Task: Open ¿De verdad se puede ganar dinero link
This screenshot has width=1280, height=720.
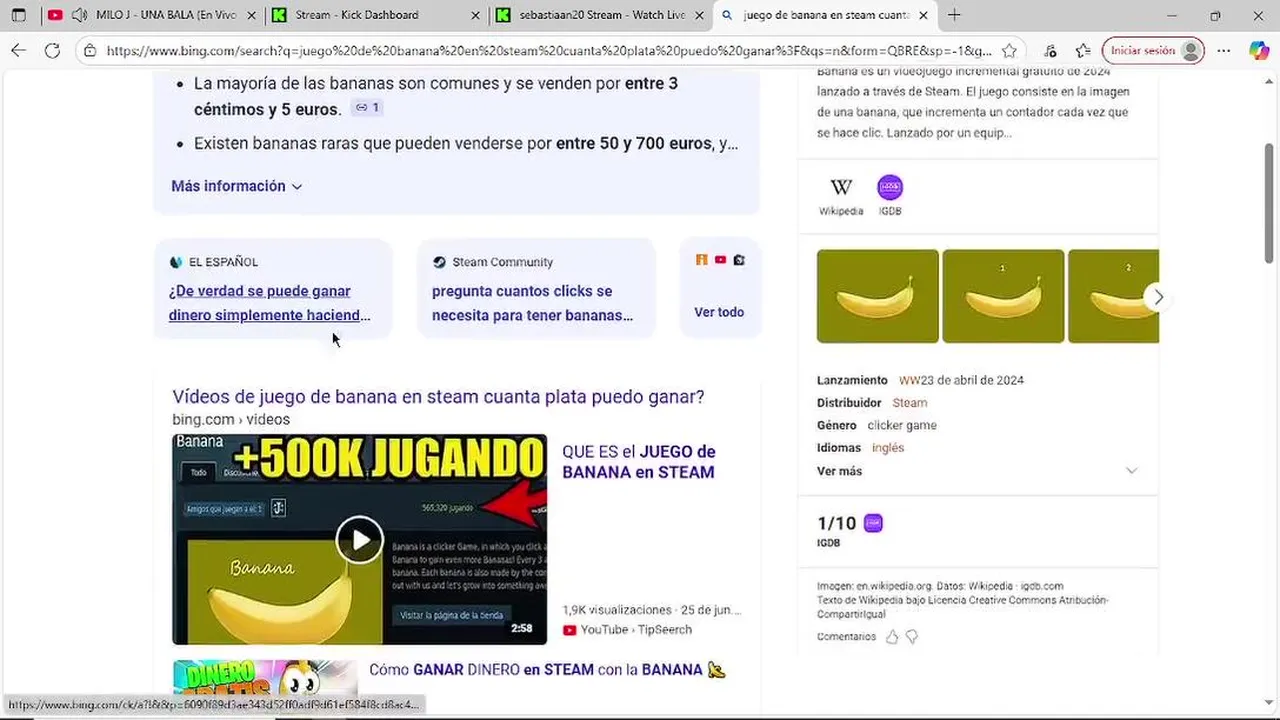Action: (269, 303)
